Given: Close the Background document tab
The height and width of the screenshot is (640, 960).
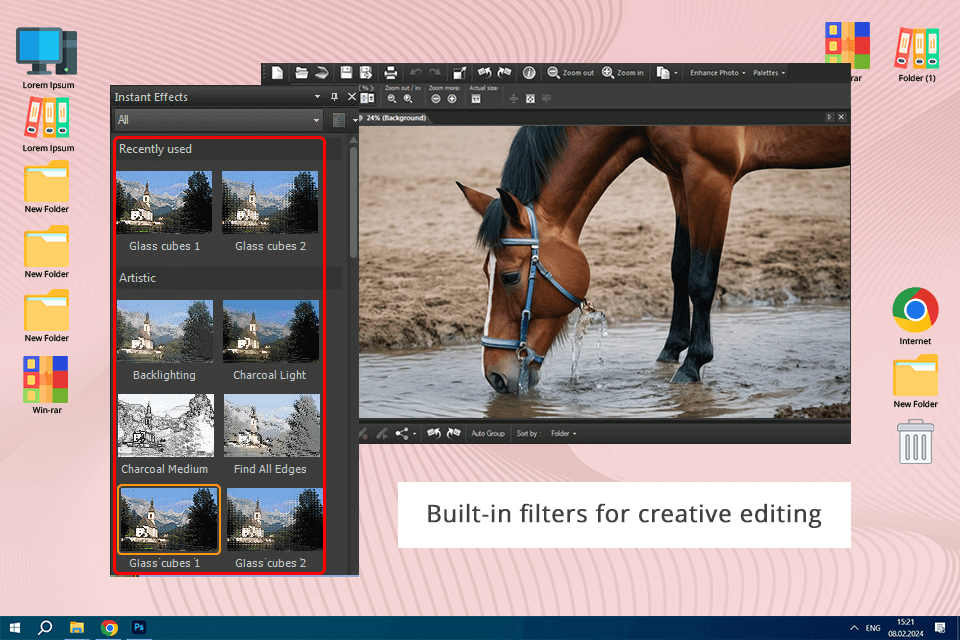Looking at the screenshot, I should [841, 117].
